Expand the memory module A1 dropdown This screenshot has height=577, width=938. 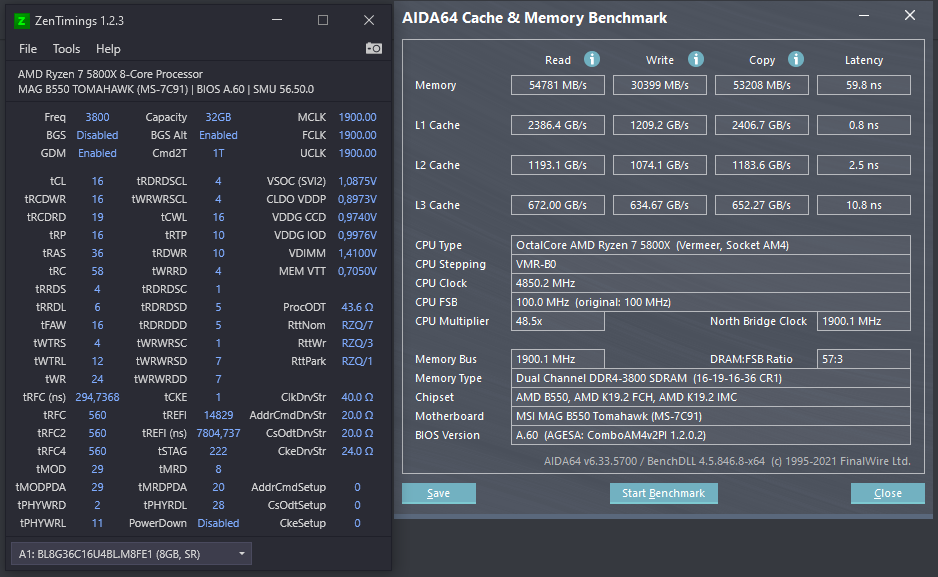(132, 554)
